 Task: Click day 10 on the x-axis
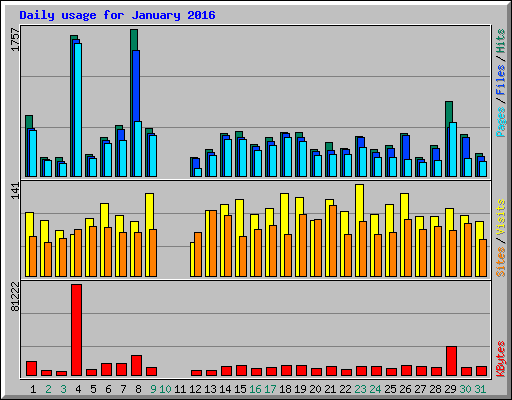tap(165, 389)
